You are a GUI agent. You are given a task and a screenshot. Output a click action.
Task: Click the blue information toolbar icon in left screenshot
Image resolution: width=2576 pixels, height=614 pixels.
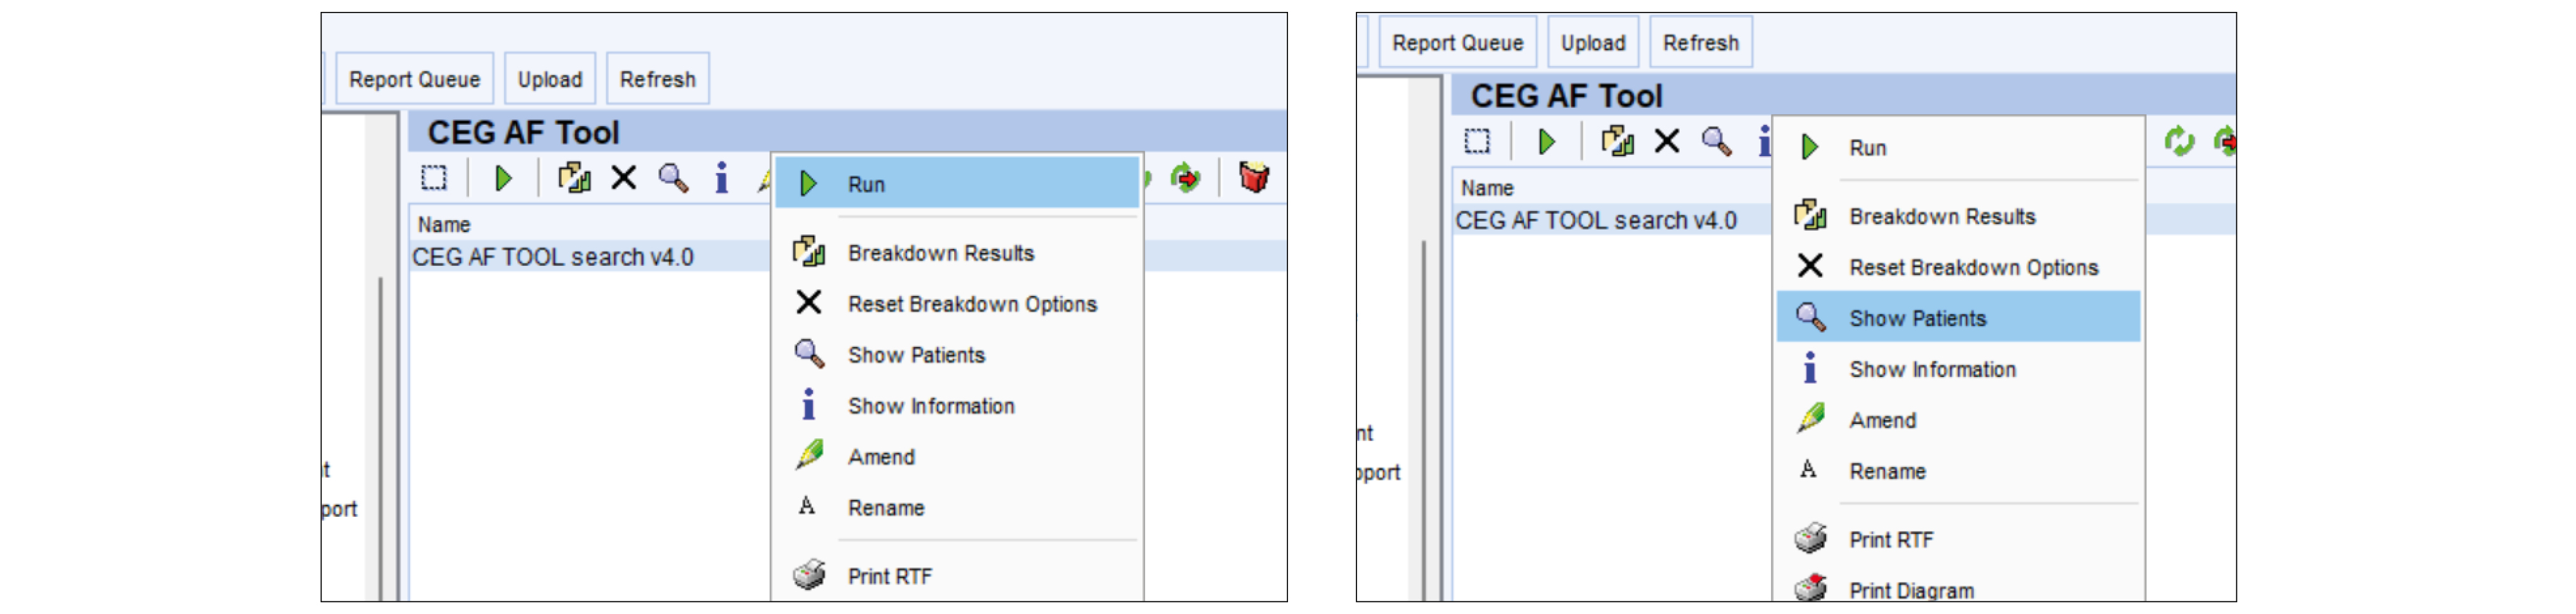[x=721, y=179]
